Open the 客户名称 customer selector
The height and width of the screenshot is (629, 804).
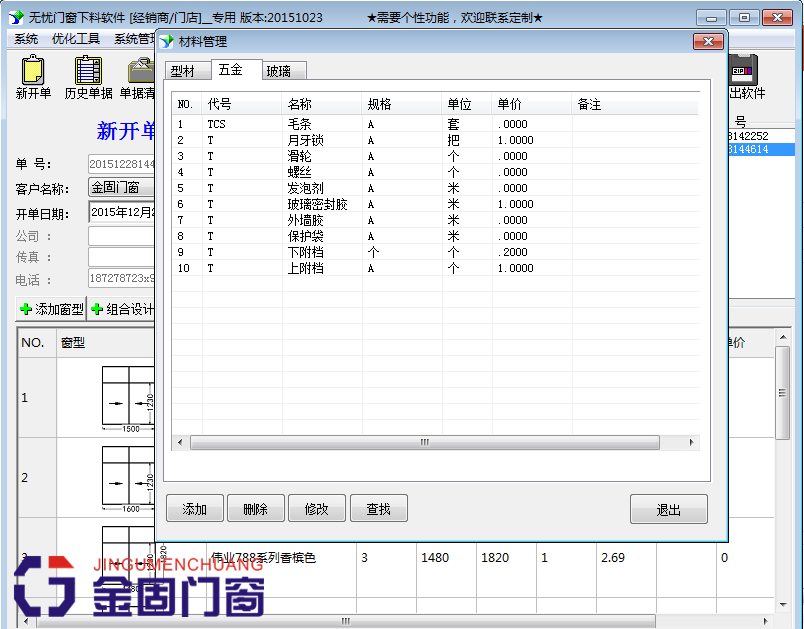(x=120, y=187)
